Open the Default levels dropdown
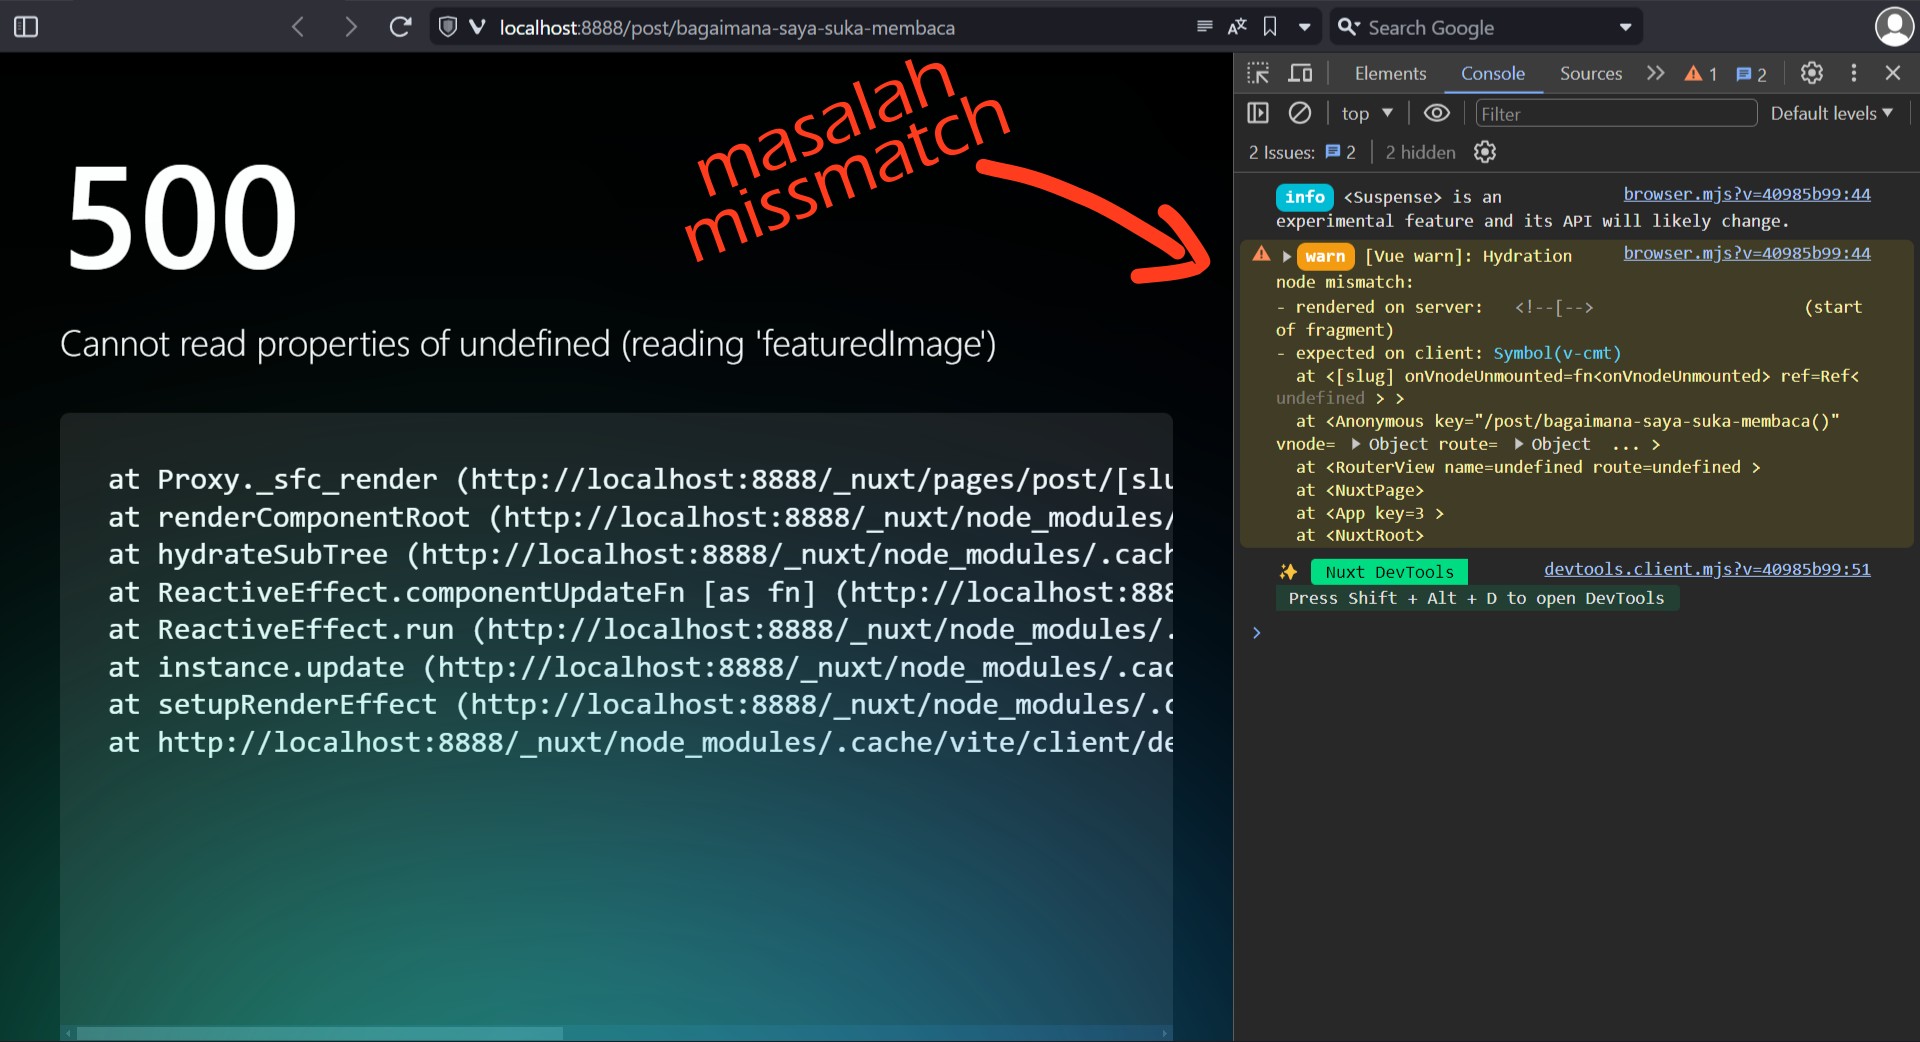 [x=1831, y=113]
